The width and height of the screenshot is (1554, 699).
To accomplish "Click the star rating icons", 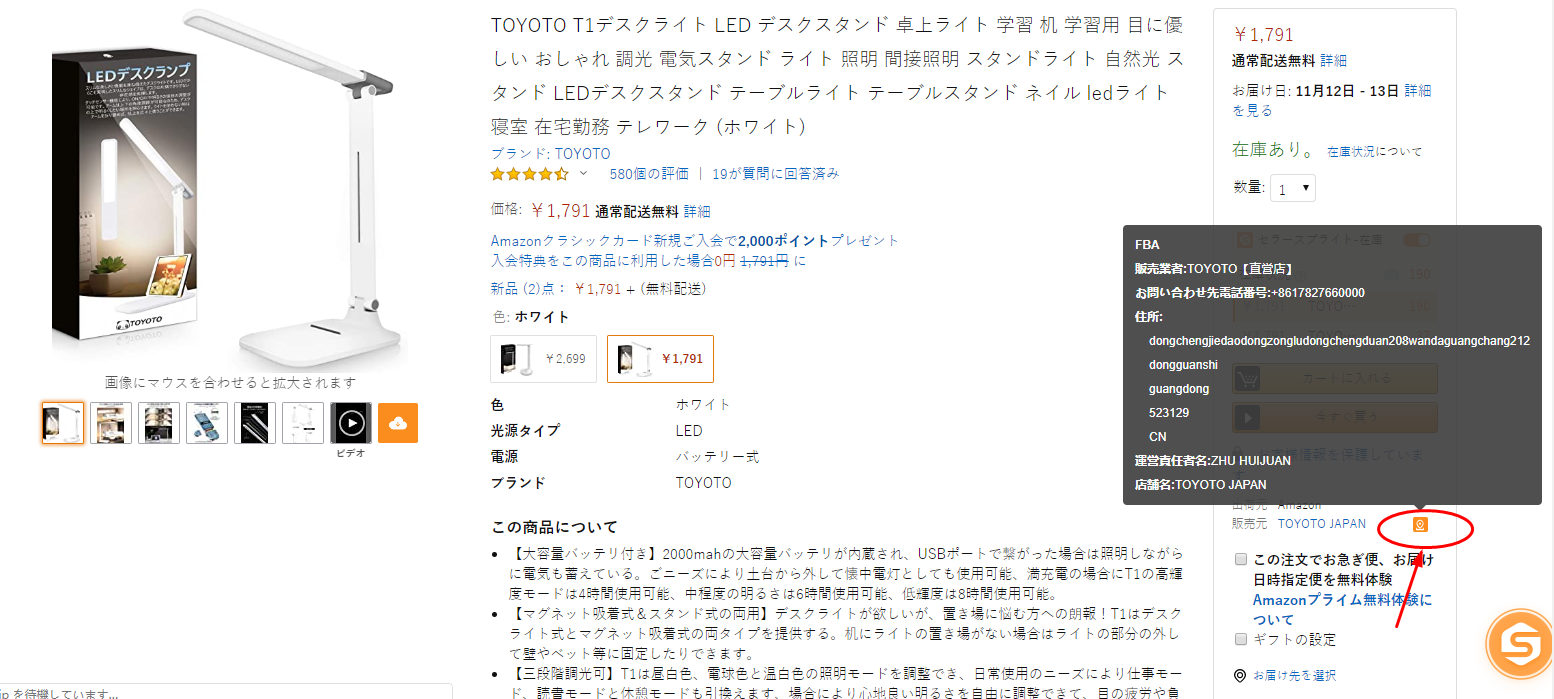I will point(529,174).
